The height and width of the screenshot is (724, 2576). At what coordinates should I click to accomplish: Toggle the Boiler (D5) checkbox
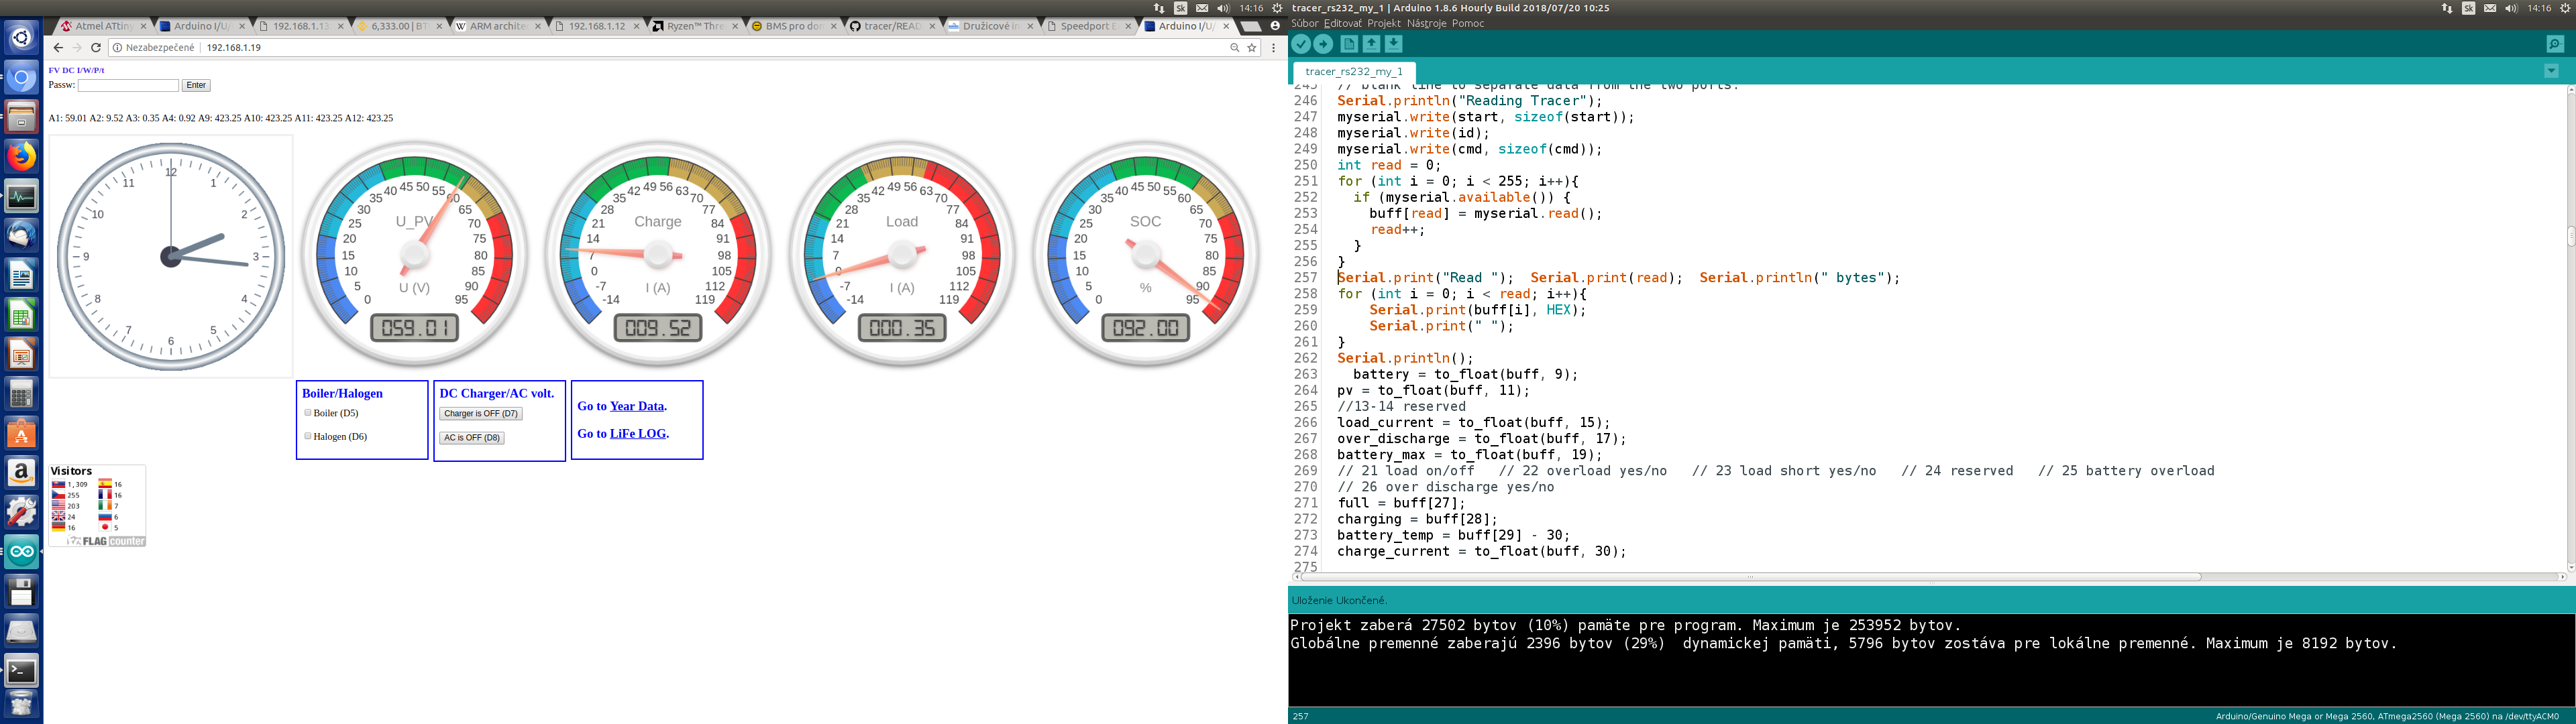[x=308, y=412]
